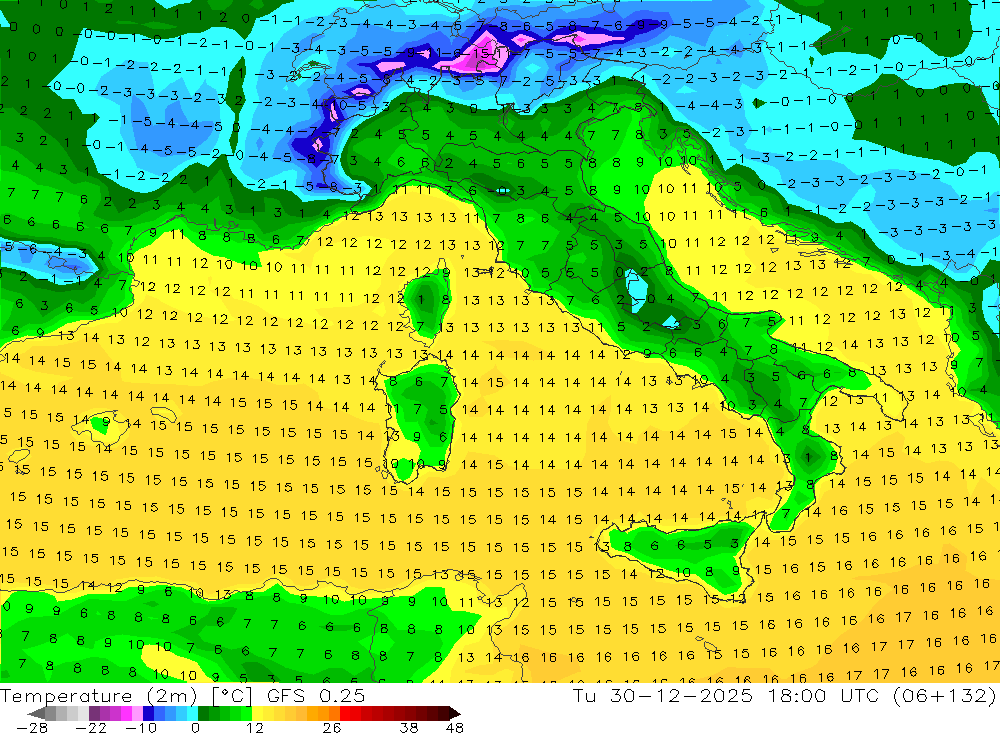Click the '-28' legend value

tap(32, 728)
